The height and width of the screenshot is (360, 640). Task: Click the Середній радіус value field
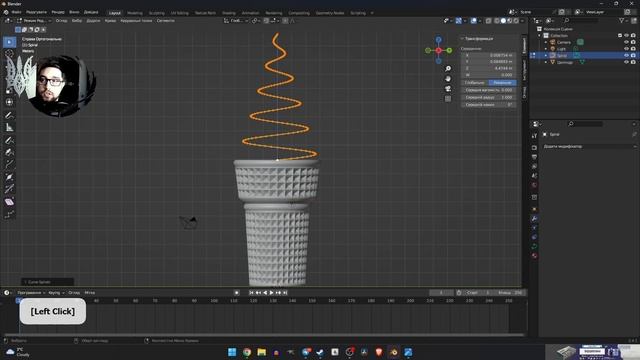click(x=489, y=97)
